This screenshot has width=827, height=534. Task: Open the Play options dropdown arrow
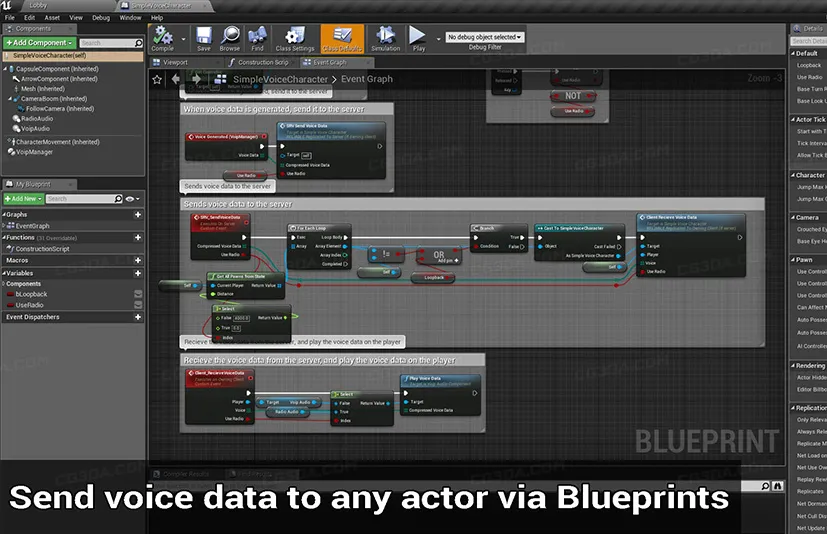(x=438, y=39)
